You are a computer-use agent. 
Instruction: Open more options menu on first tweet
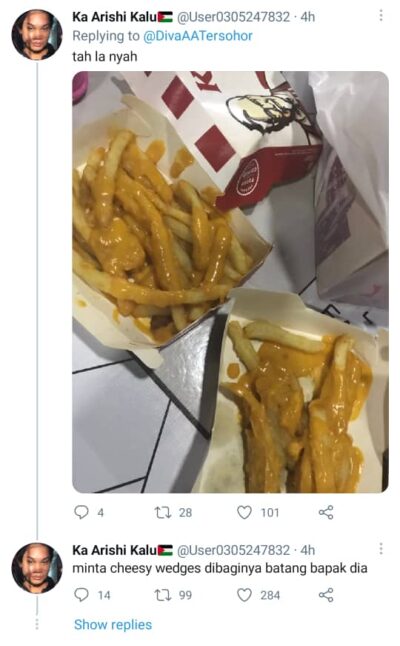381,15
